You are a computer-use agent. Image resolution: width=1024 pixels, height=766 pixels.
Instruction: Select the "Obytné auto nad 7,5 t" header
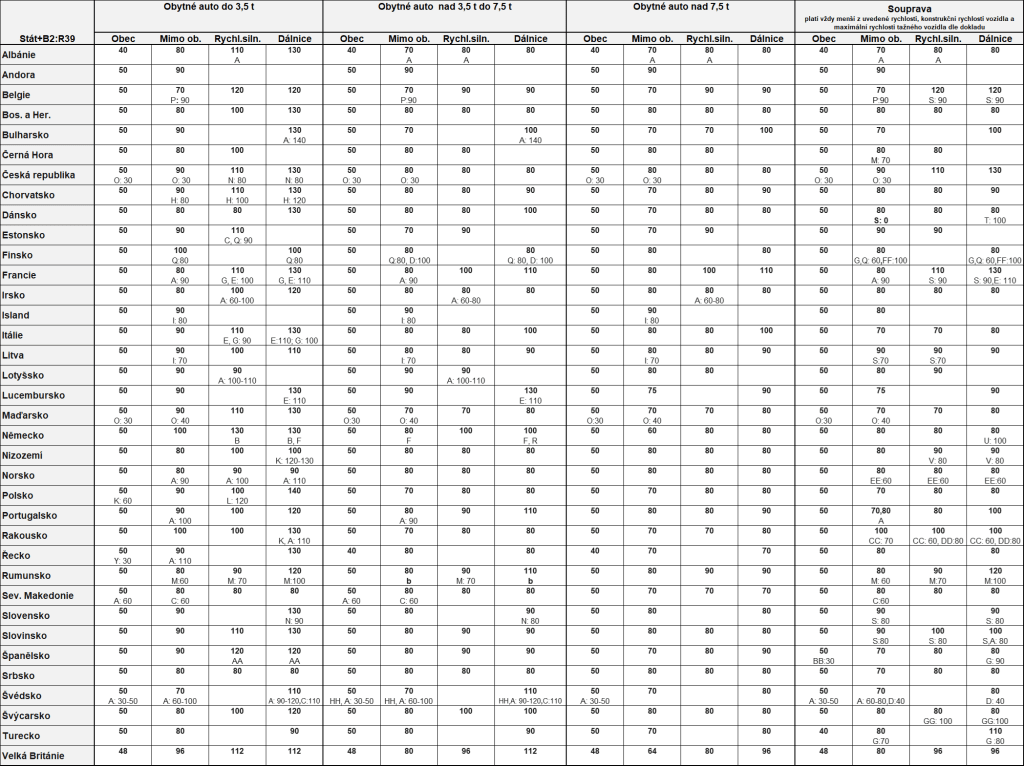click(680, 7)
